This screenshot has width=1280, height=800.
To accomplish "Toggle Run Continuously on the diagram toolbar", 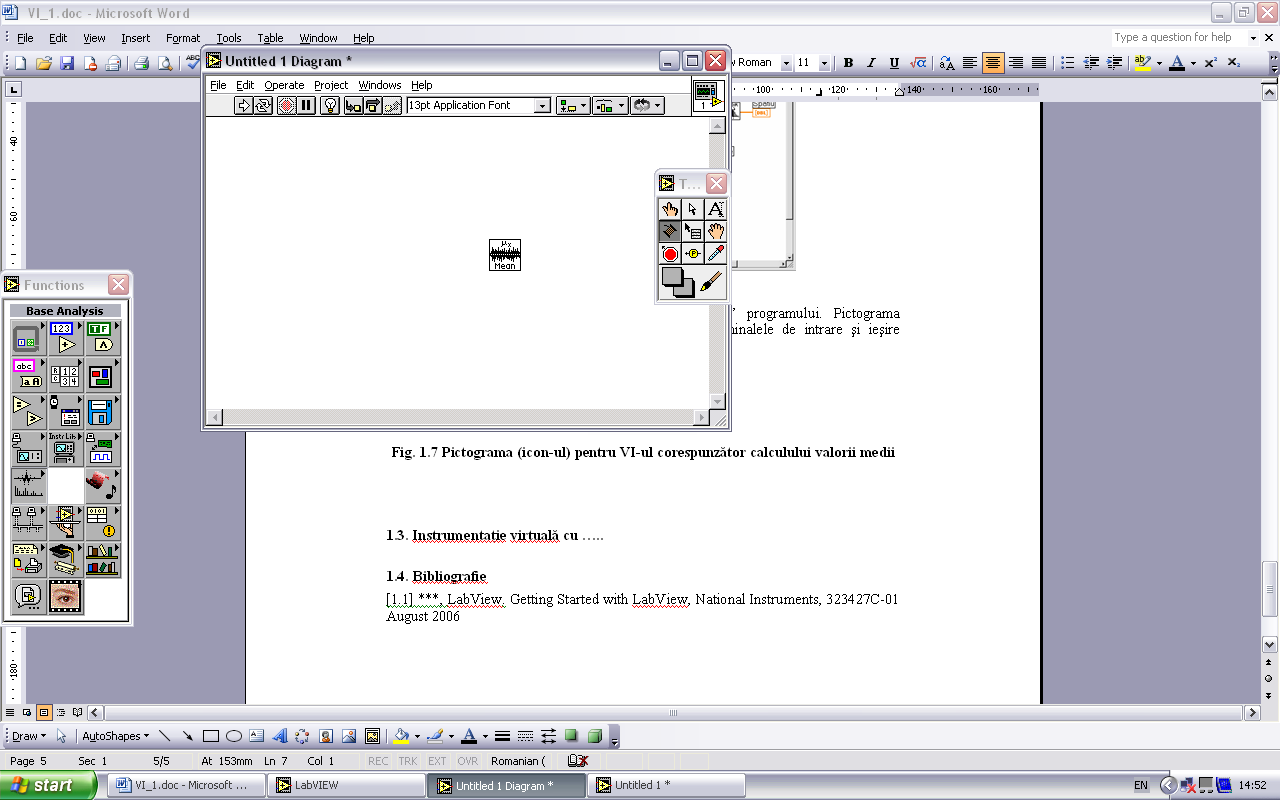I will click(263, 105).
